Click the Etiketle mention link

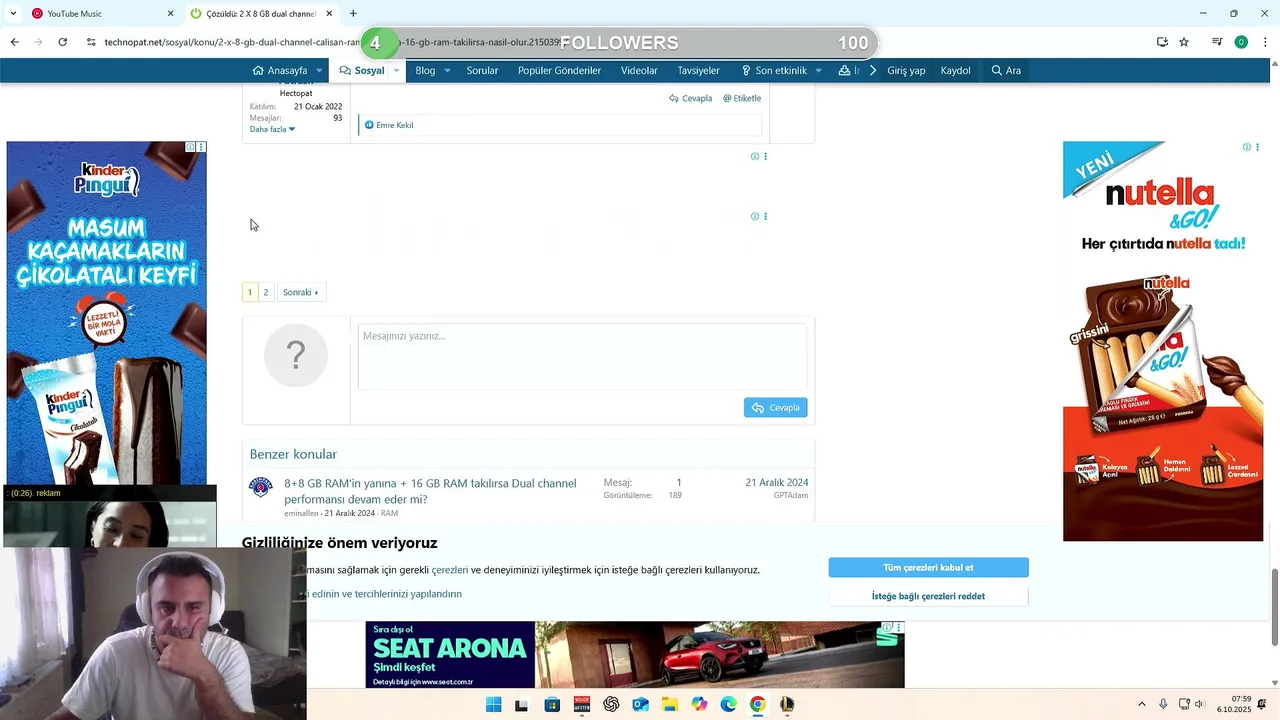point(742,98)
